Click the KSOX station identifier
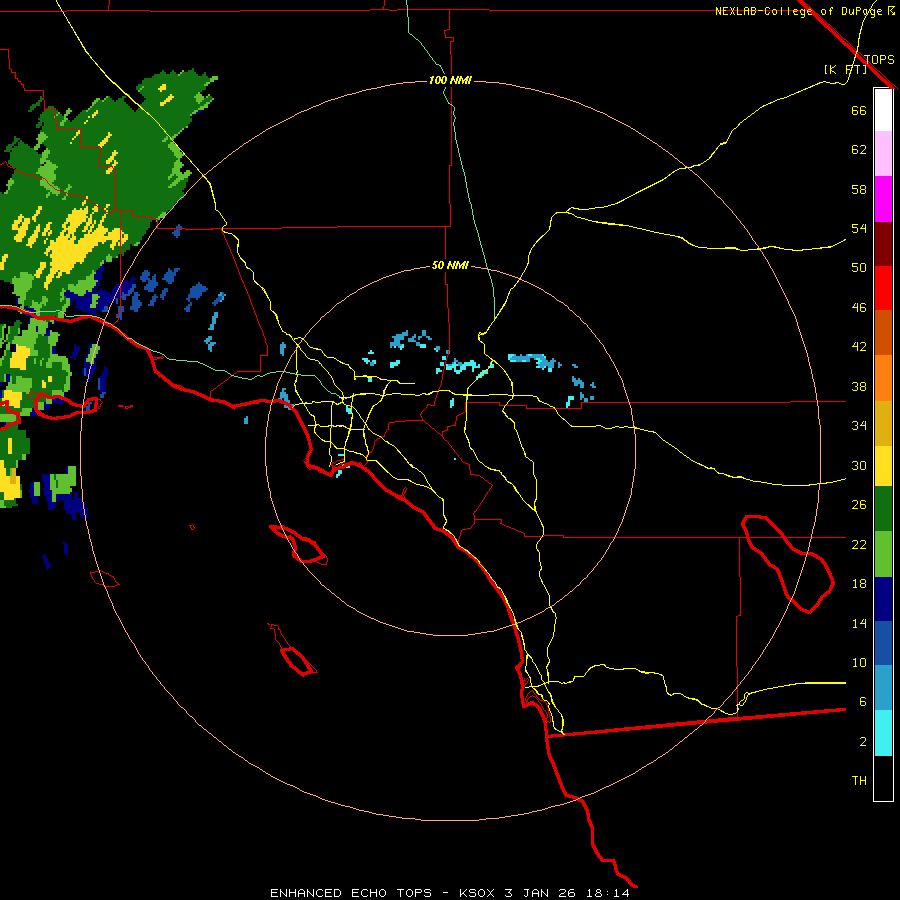Viewport: 900px width, 900px height. pyautogui.click(x=478, y=893)
